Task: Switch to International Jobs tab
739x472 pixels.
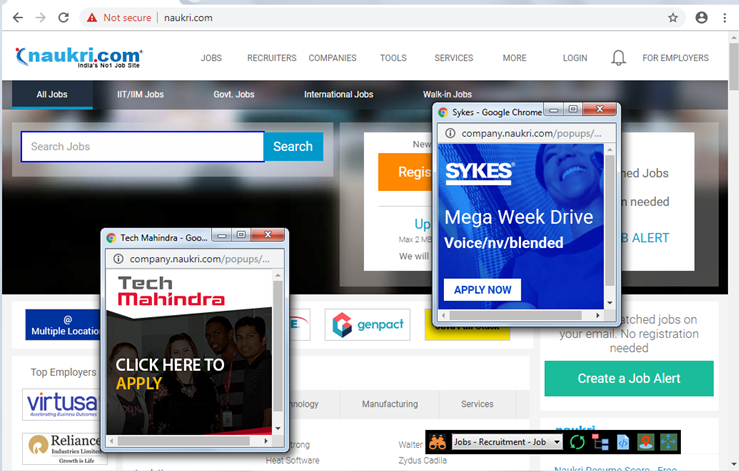Action: (x=338, y=94)
